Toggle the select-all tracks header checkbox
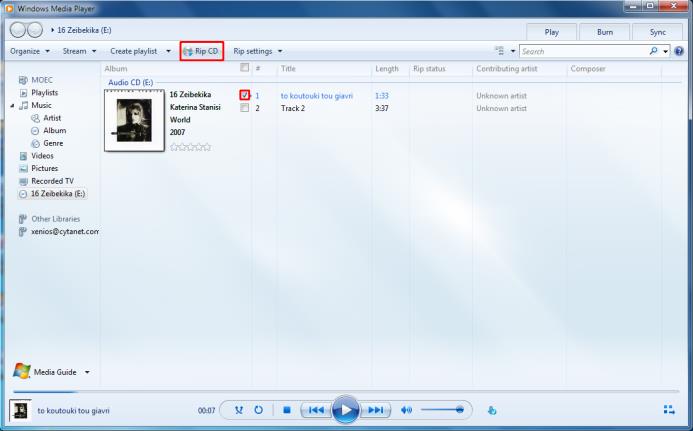The width and height of the screenshot is (693, 431). [x=244, y=67]
